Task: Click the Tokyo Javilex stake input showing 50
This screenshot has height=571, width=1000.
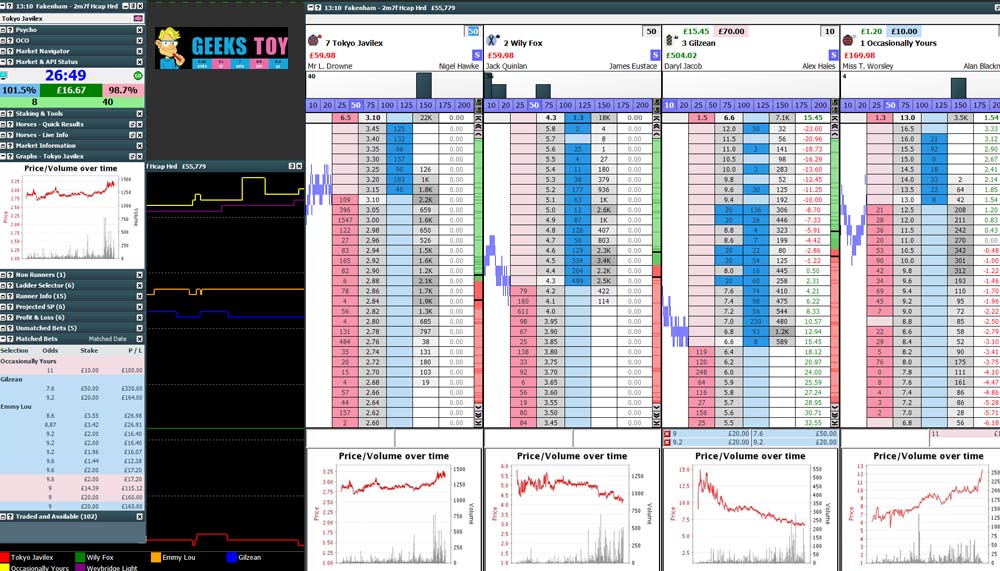Action: [x=473, y=31]
